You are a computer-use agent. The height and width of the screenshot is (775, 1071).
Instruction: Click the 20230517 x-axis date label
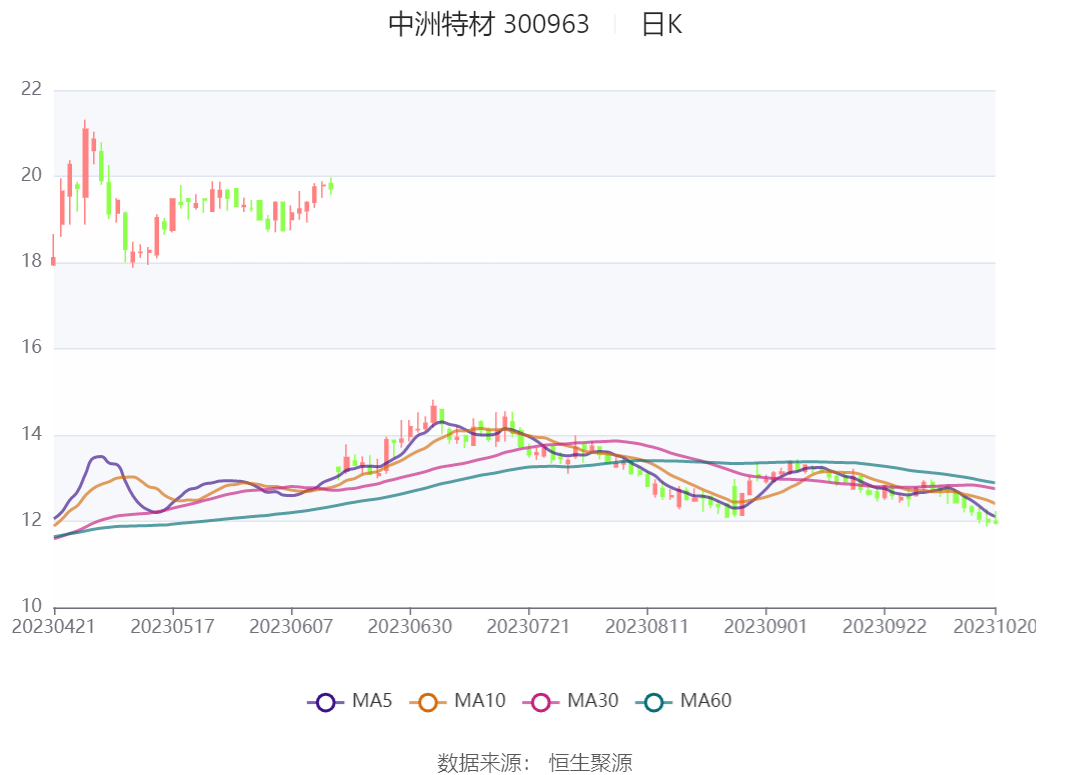click(x=173, y=626)
